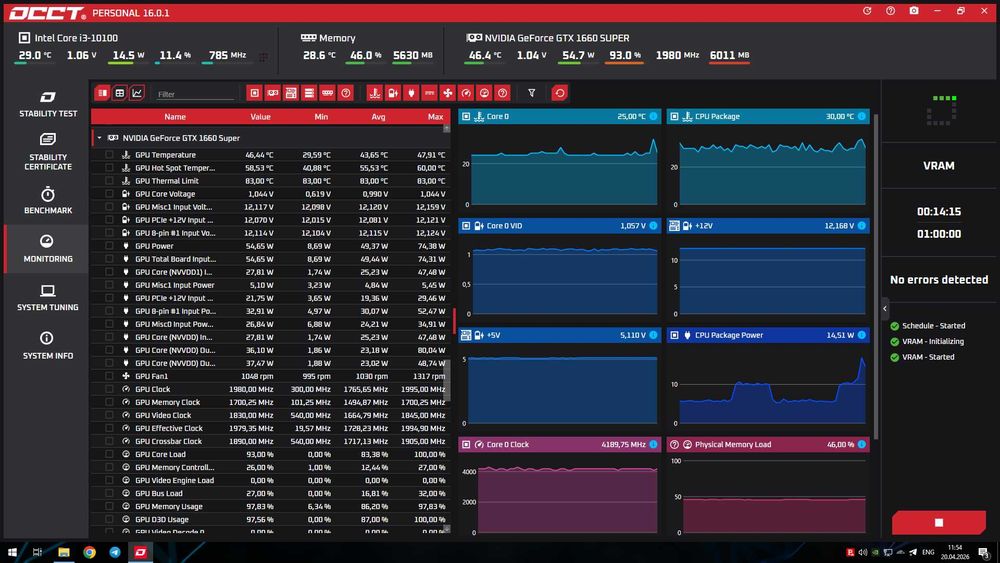Toggle storage sensors filter icon

click(x=309, y=93)
